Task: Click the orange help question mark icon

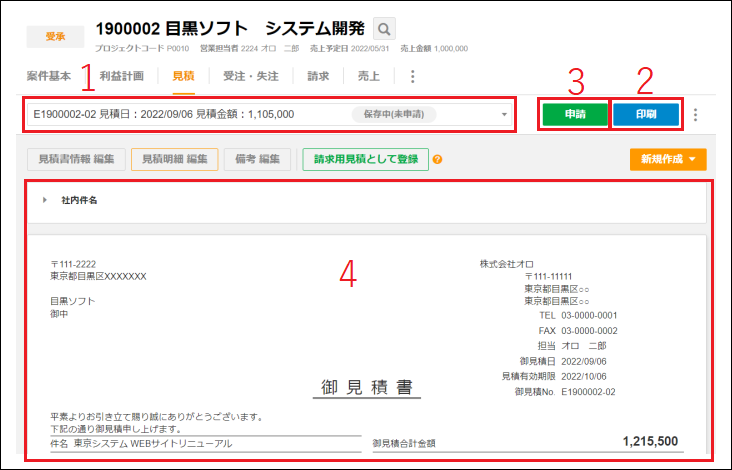Action: (x=437, y=160)
